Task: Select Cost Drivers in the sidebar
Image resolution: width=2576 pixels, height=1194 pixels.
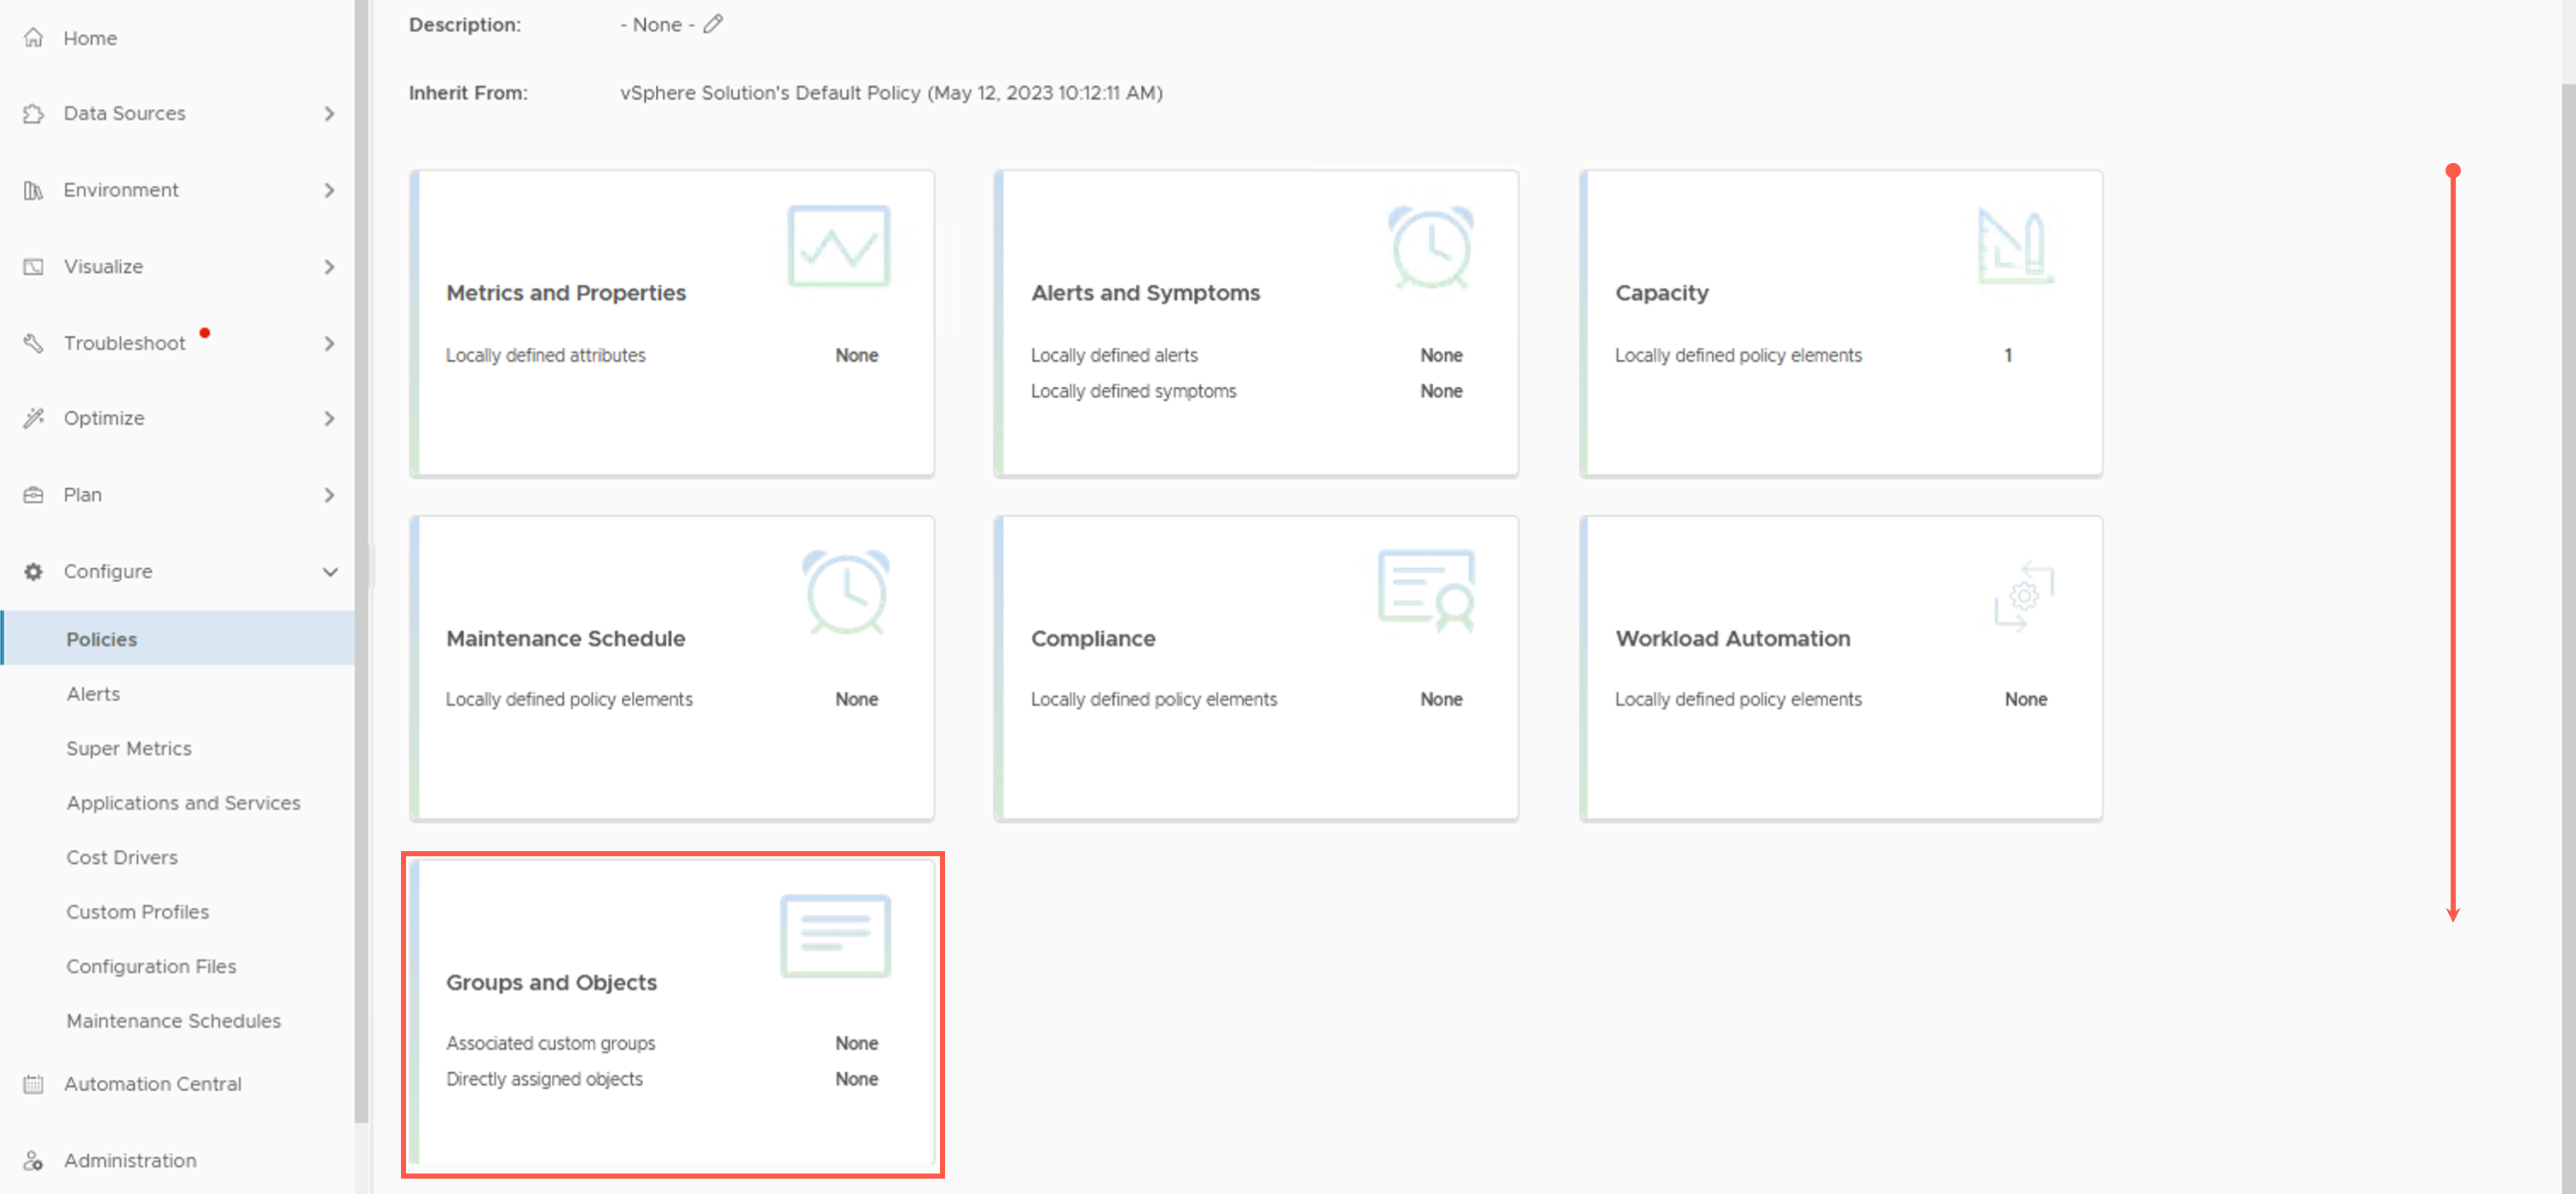Action: click(122, 857)
